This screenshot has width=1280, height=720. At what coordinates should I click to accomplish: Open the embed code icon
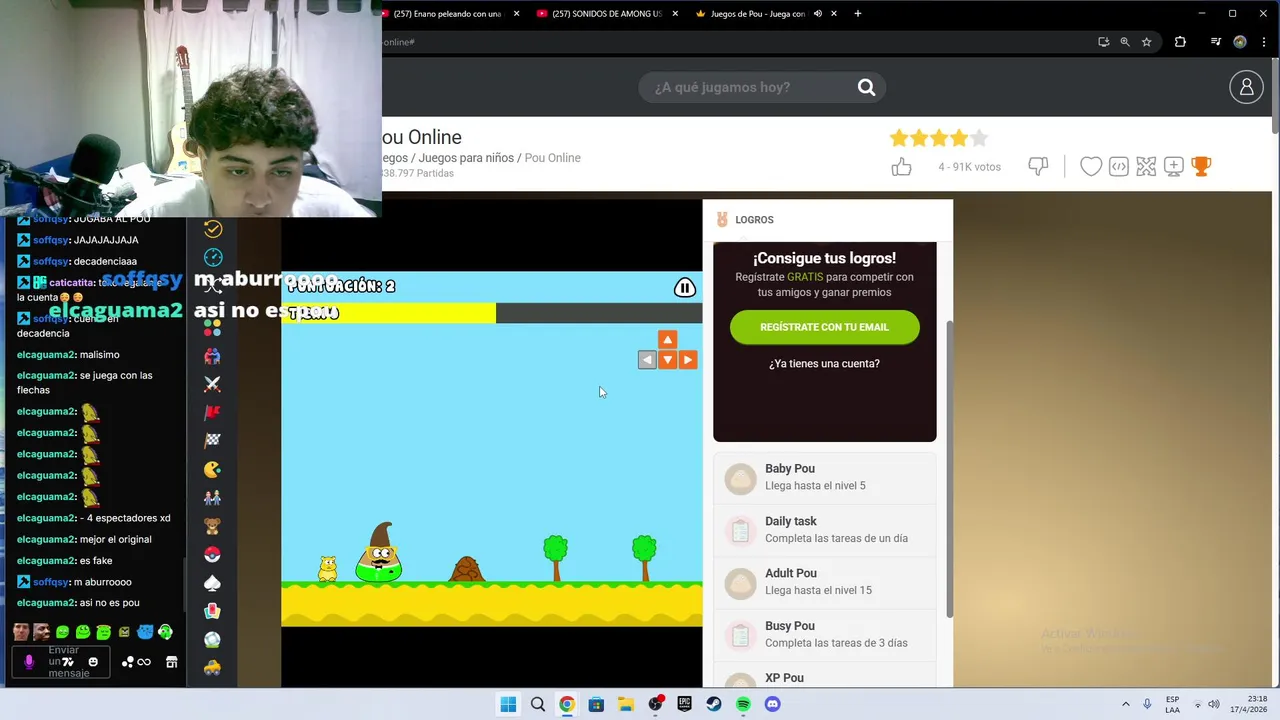[x=1119, y=167]
